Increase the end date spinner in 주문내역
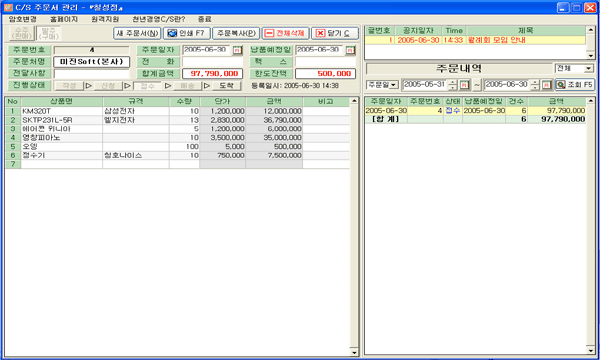 point(535,82)
